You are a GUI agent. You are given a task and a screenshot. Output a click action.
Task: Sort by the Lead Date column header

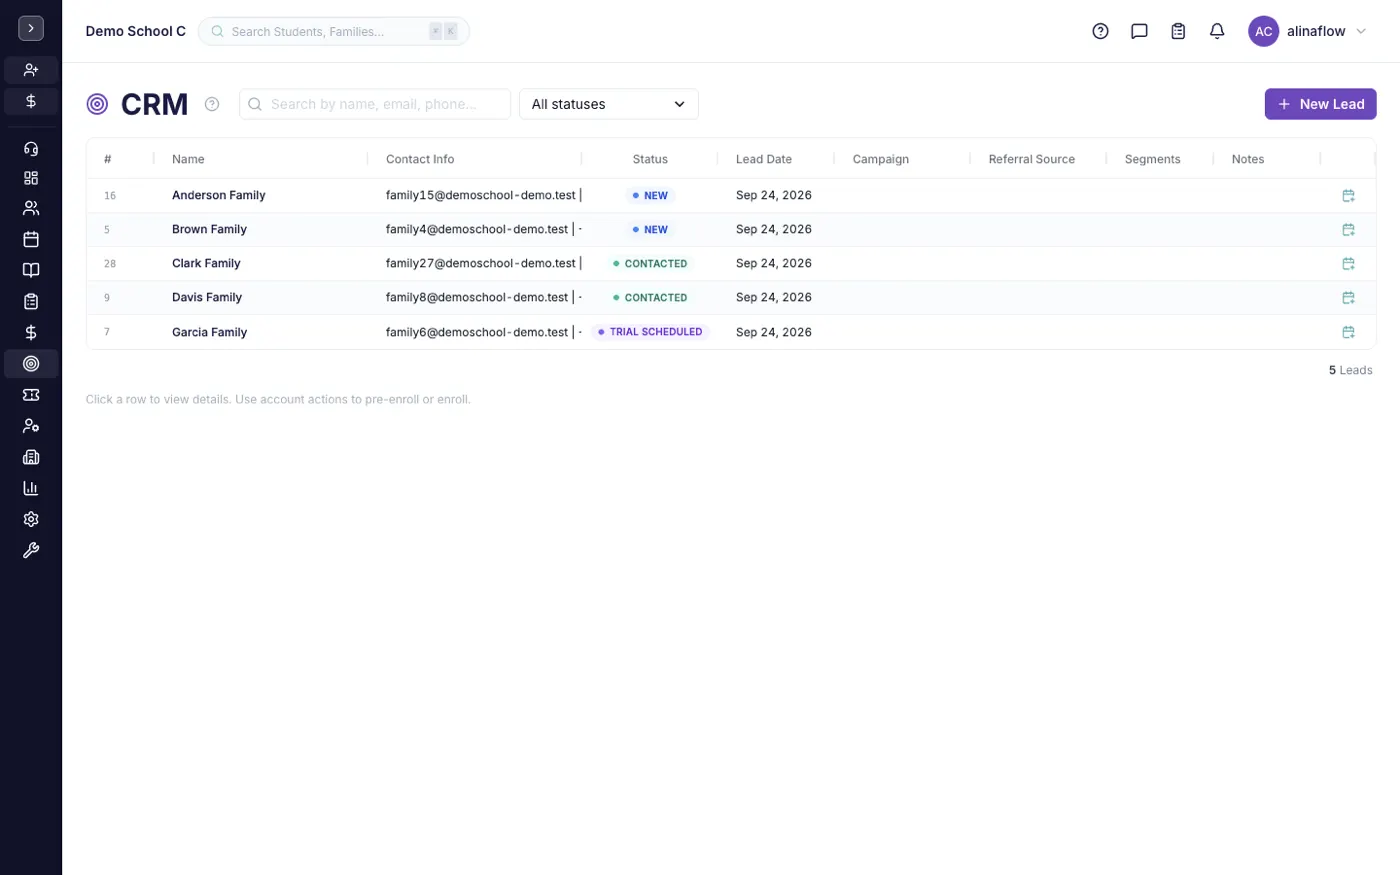click(764, 159)
